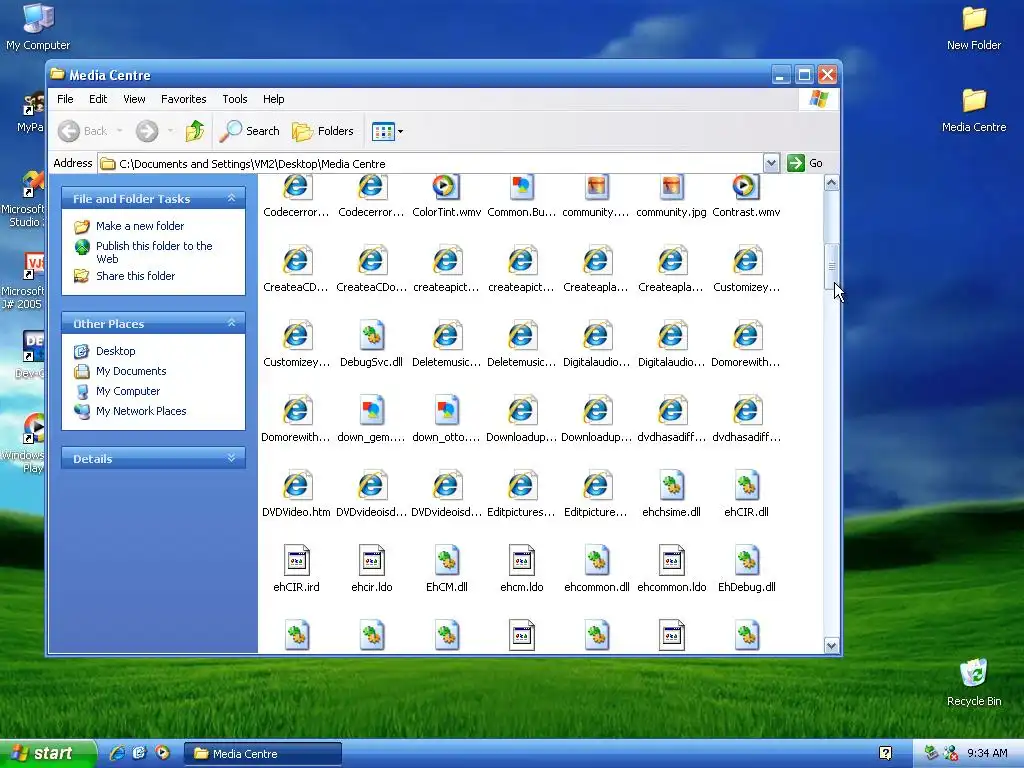Screen dimensions: 1024x768
Task: Open the View menu
Action: (x=134, y=99)
